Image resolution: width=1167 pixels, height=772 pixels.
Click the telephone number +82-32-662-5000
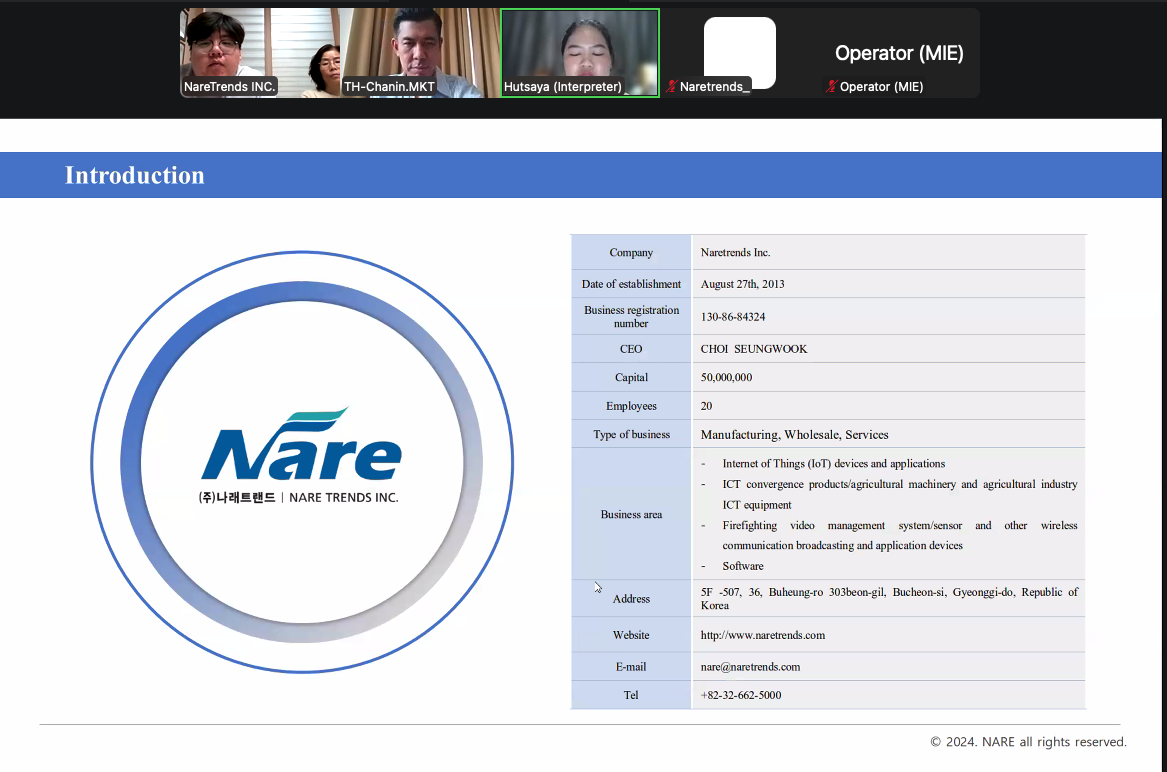click(x=741, y=695)
